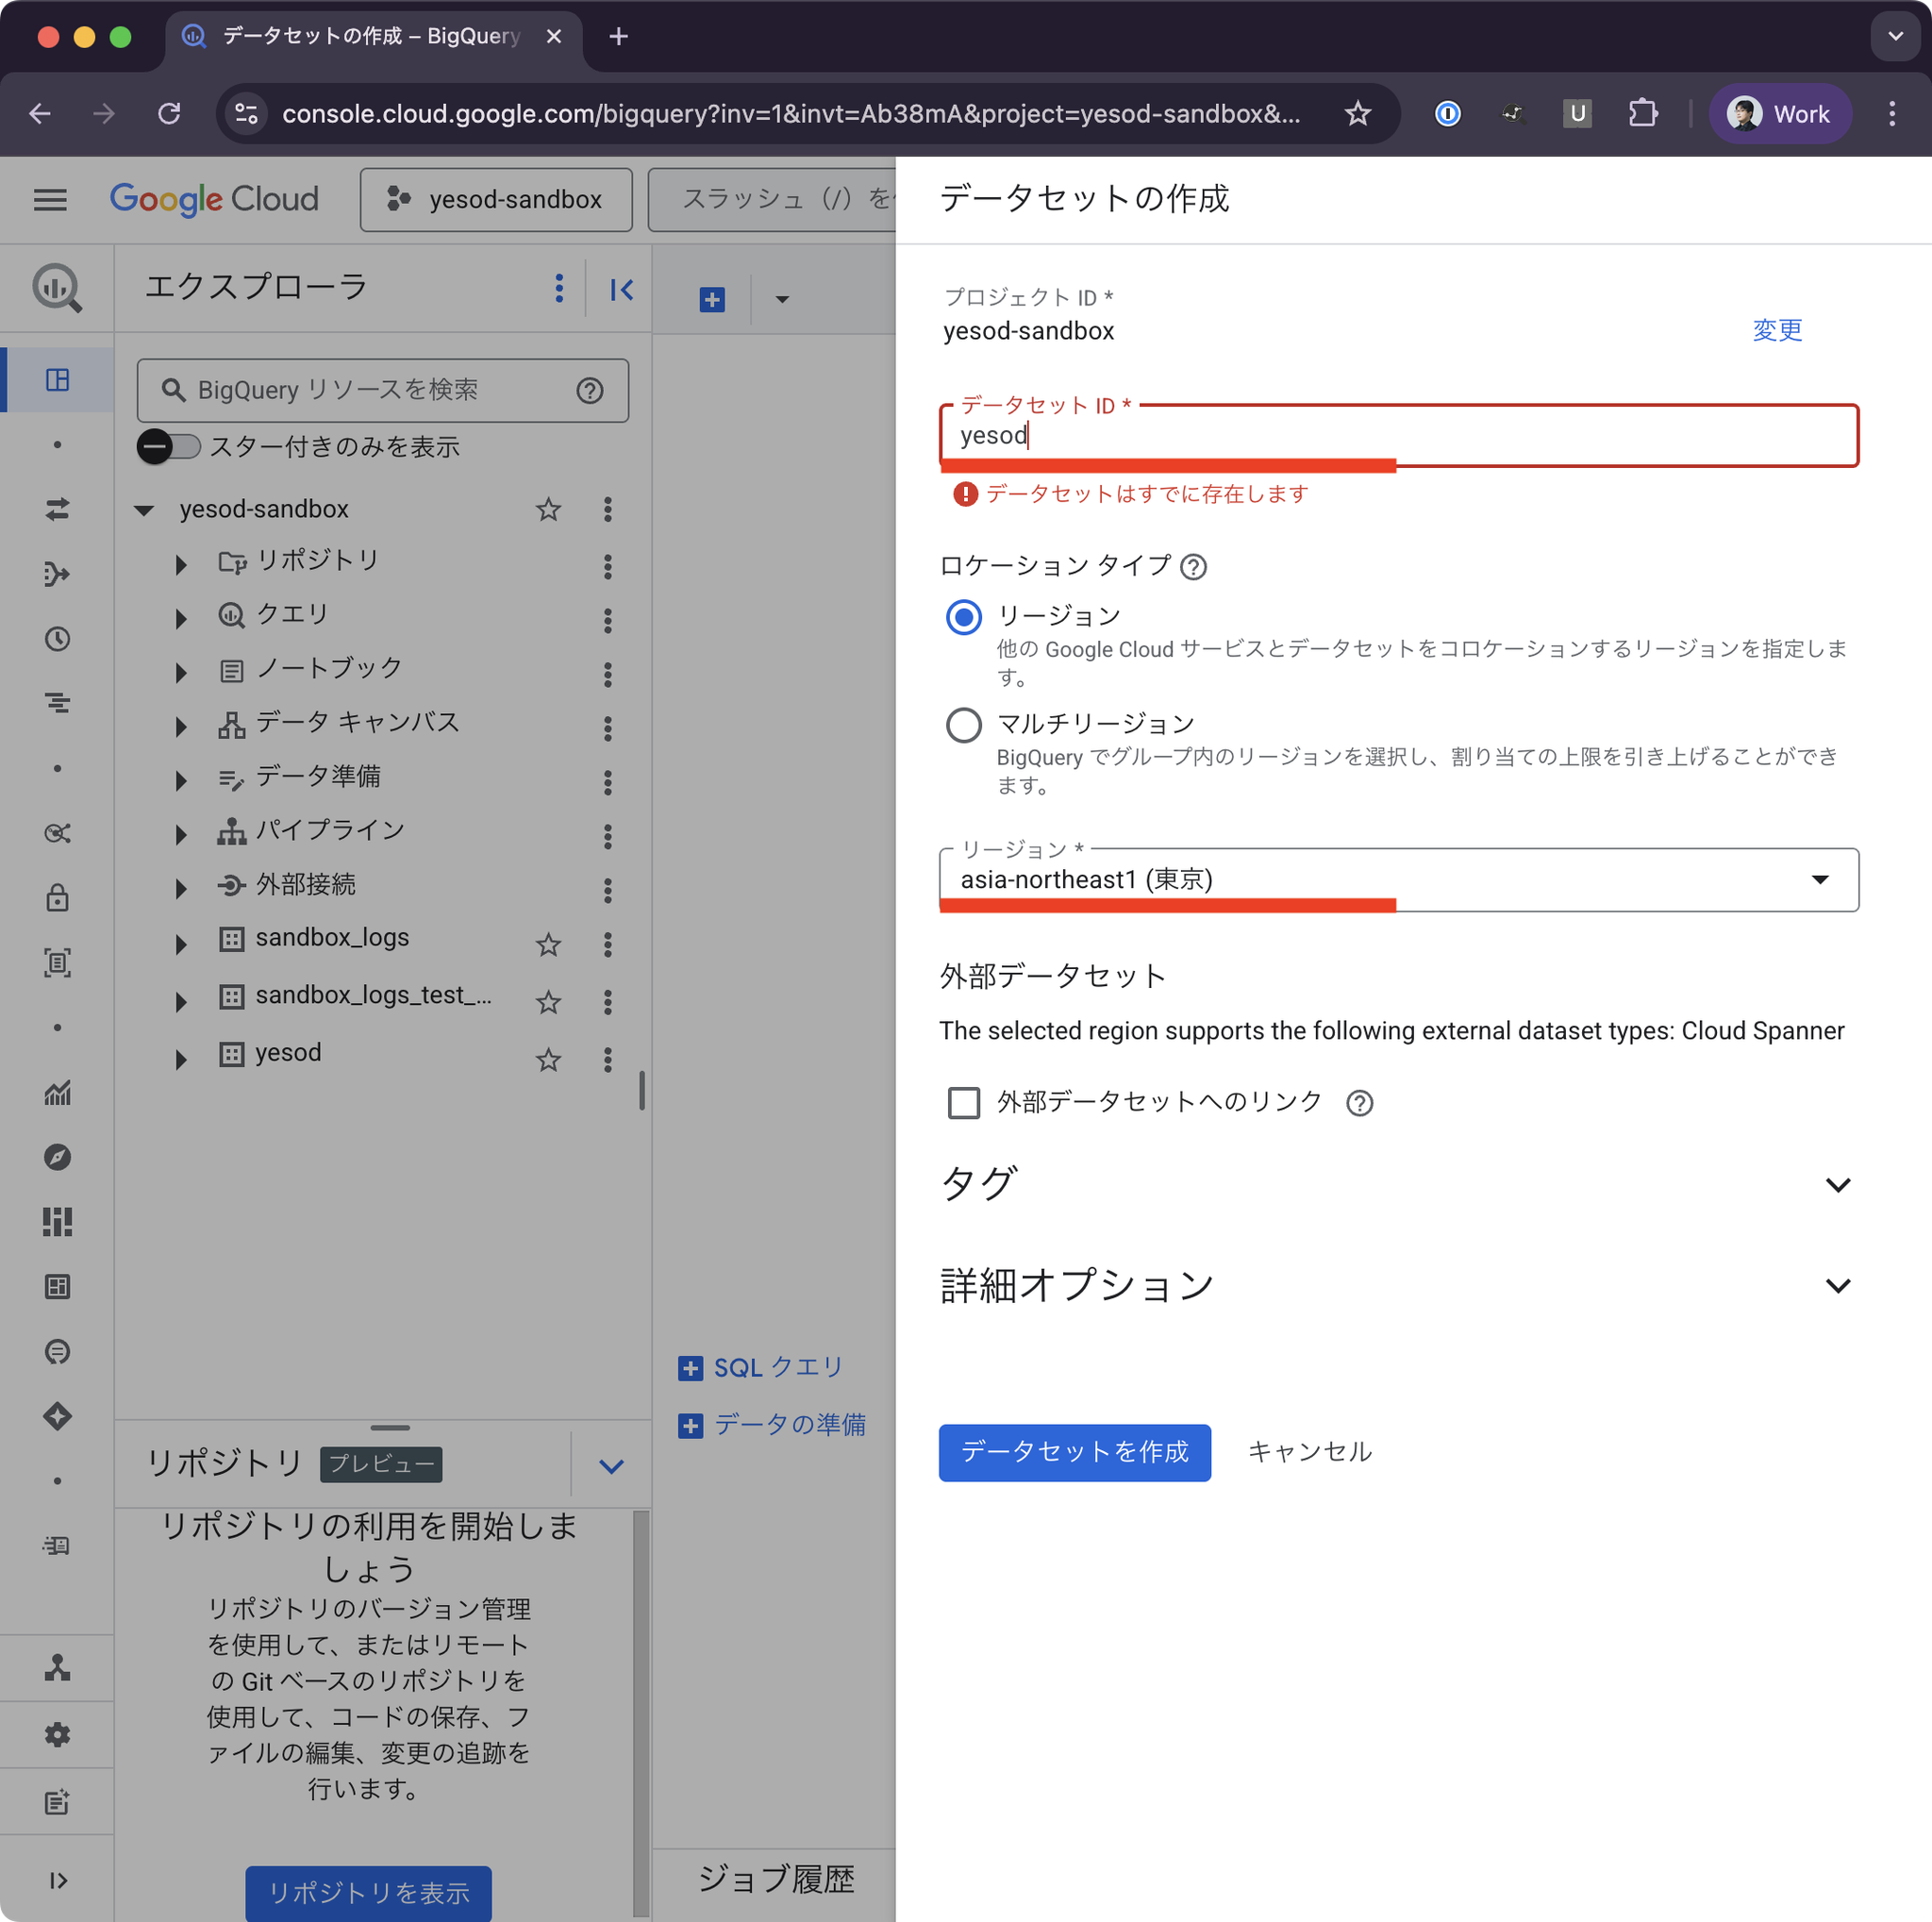Image resolution: width=1932 pixels, height=1922 pixels.
Task: Open explorer panel three-dot menu
Action: pos(559,288)
